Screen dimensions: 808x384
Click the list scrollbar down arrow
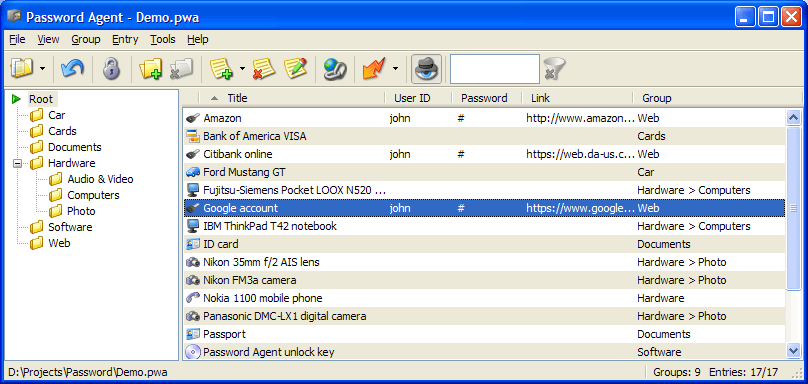point(793,350)
